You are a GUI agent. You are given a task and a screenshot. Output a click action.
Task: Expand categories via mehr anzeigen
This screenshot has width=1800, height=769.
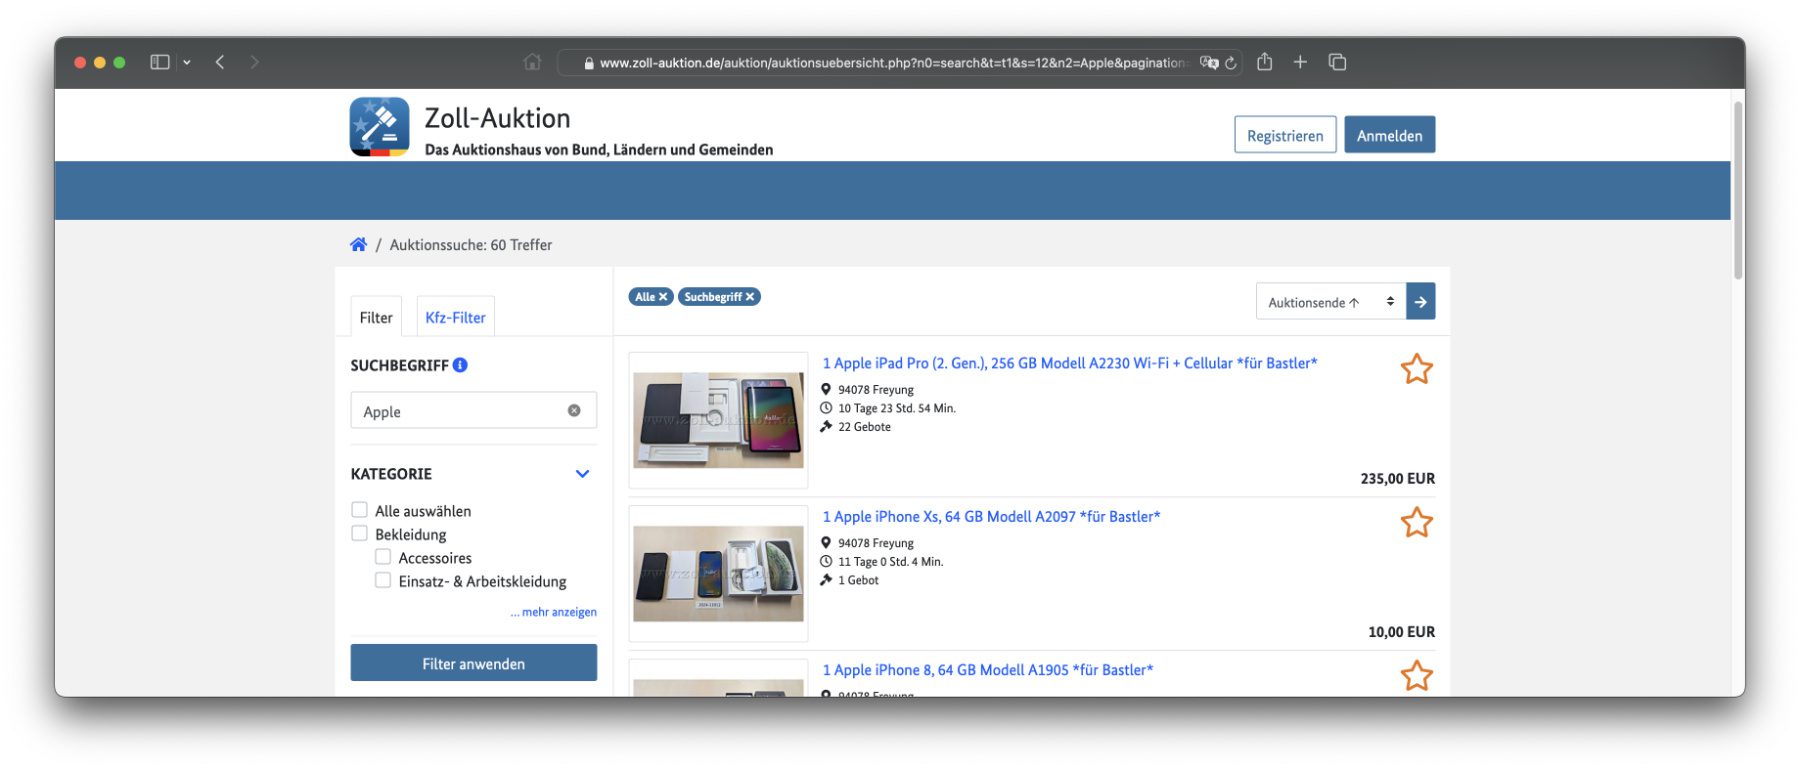(555, 612)
